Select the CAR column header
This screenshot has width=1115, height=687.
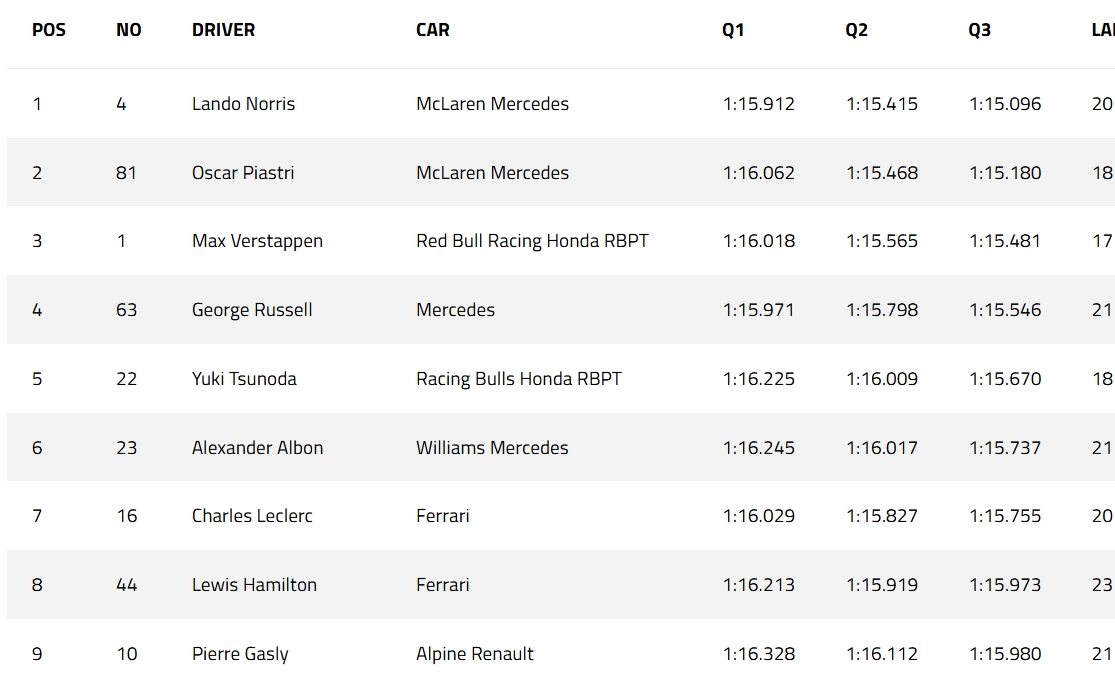[x=432, y=30]
